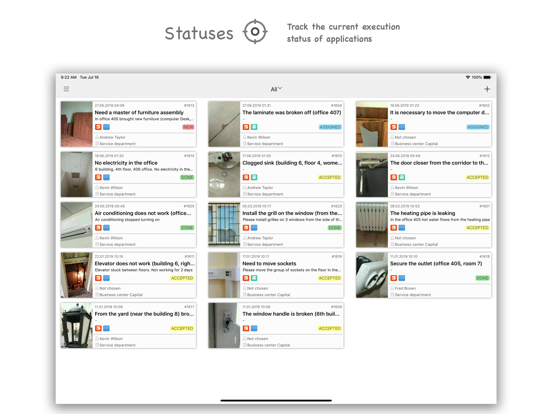552x414 pixels.
Task: Click blue icon on Air conditioning card
Action: click(106, 228)
